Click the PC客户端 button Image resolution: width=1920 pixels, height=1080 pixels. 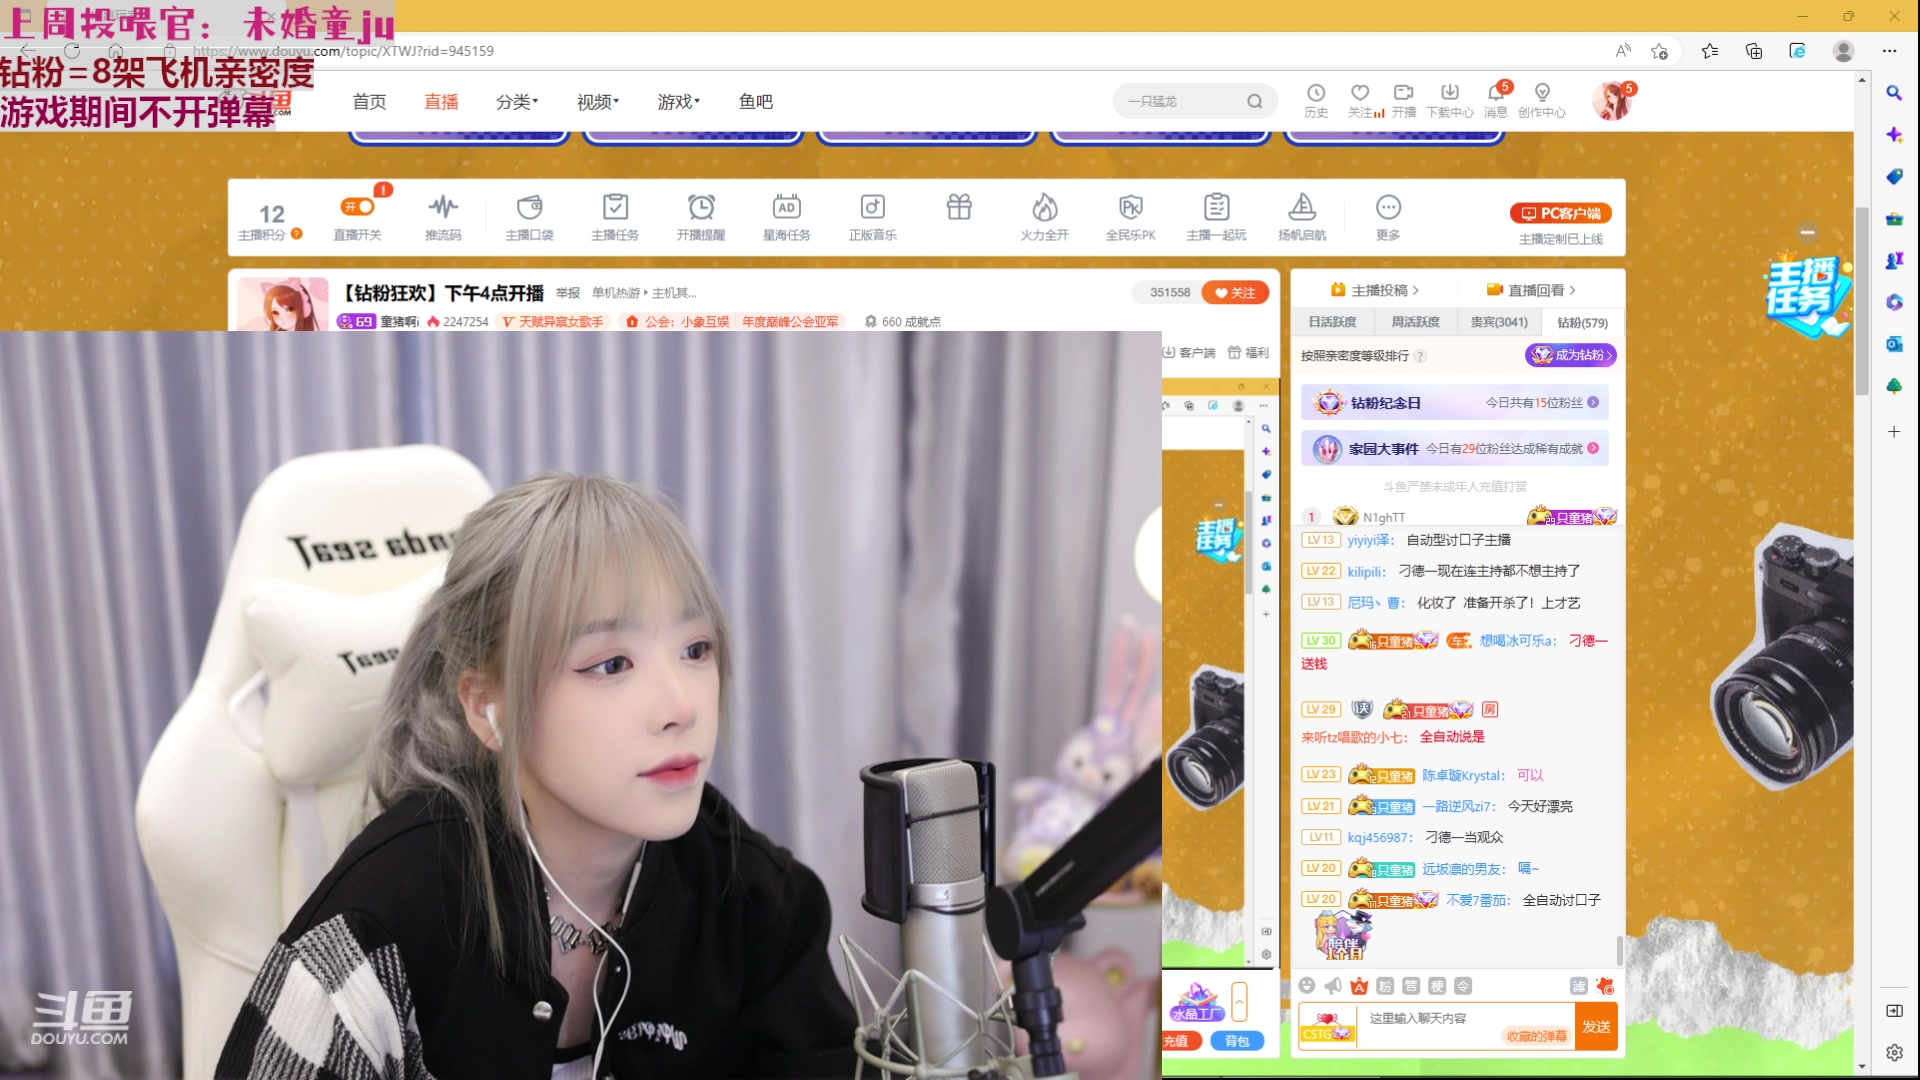click(1560, 213)
